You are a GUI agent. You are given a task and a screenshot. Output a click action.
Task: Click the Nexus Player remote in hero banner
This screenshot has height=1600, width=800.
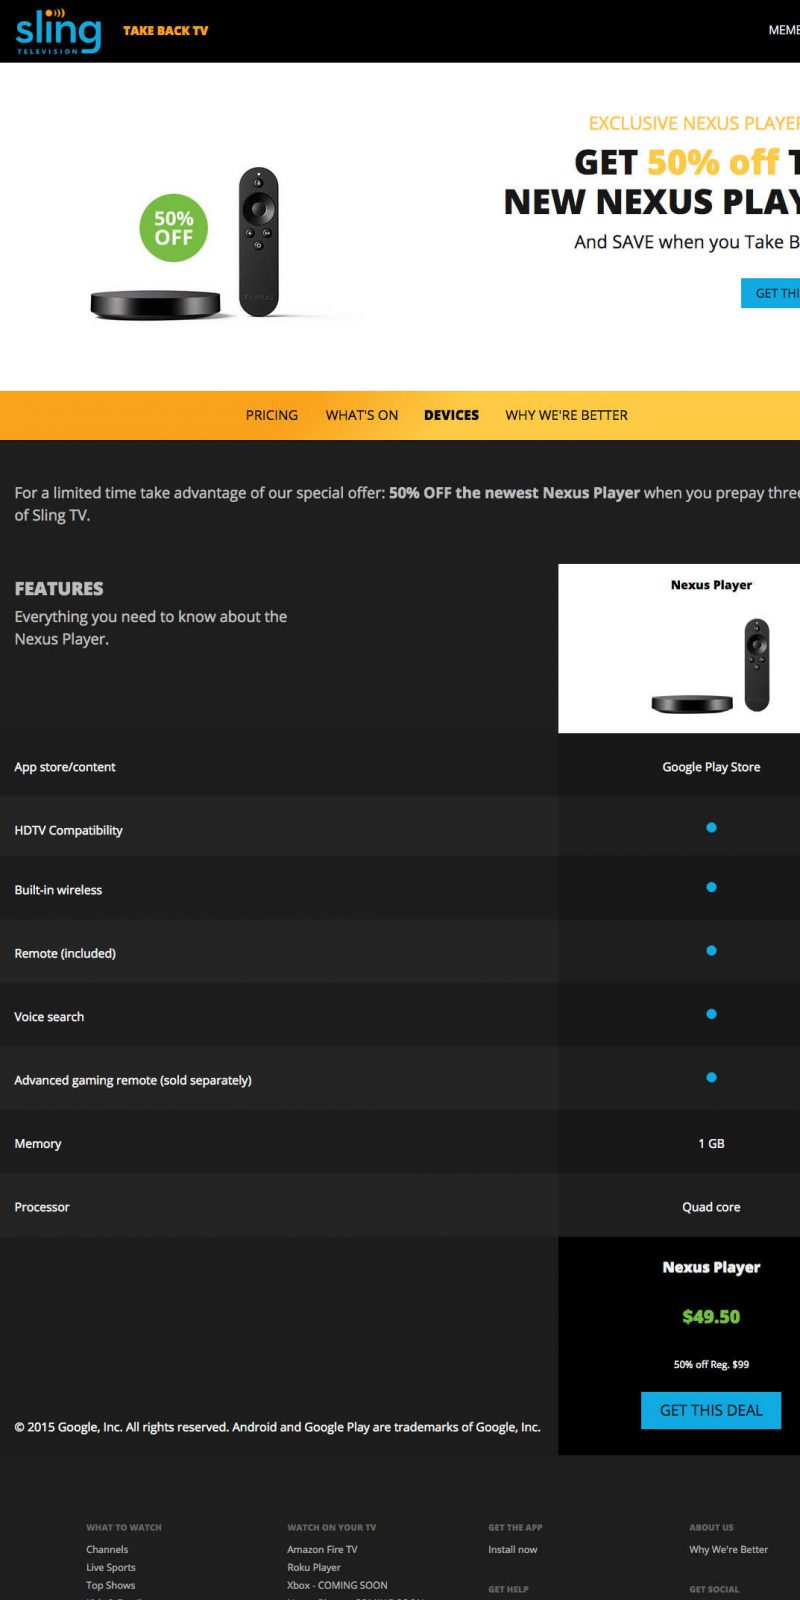(x=258, y=241)
